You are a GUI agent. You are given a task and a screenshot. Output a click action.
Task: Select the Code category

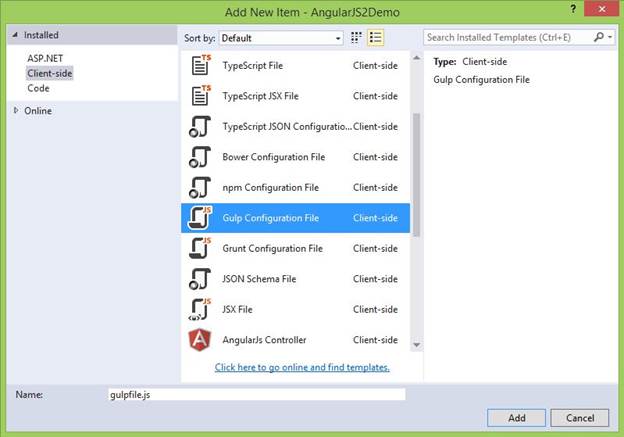(38, 88)
